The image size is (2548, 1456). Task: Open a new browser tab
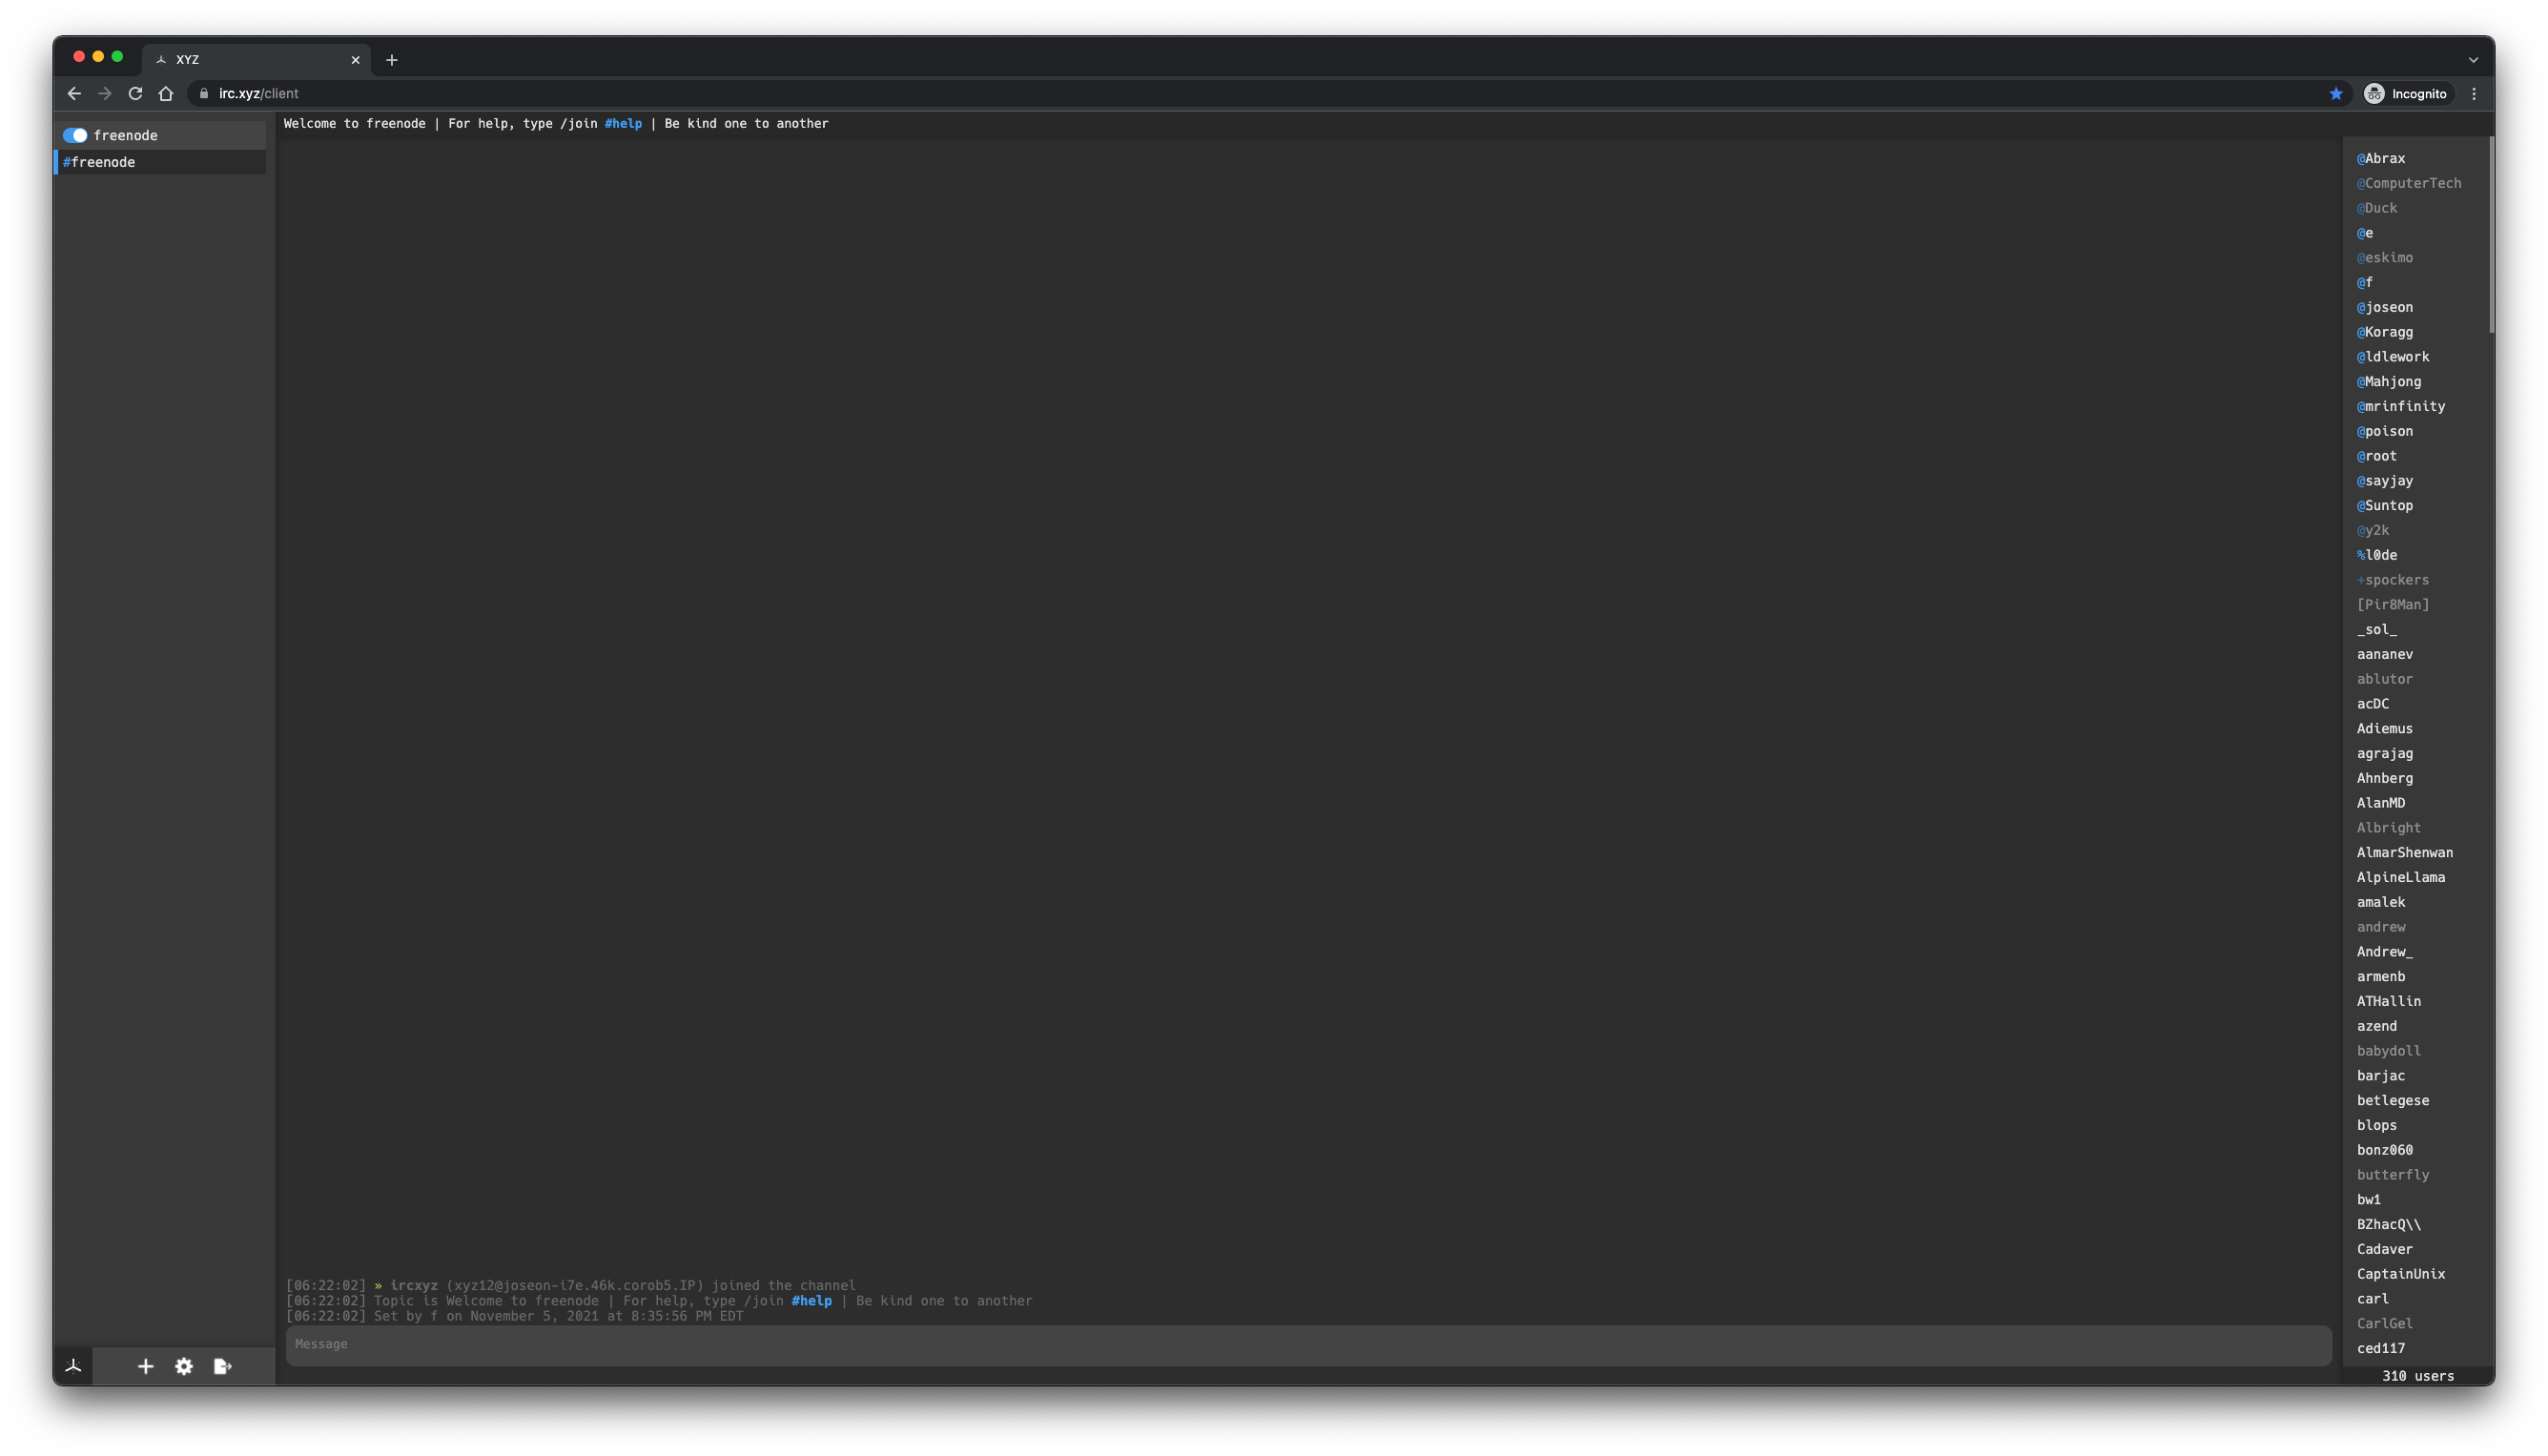point(392,60)
